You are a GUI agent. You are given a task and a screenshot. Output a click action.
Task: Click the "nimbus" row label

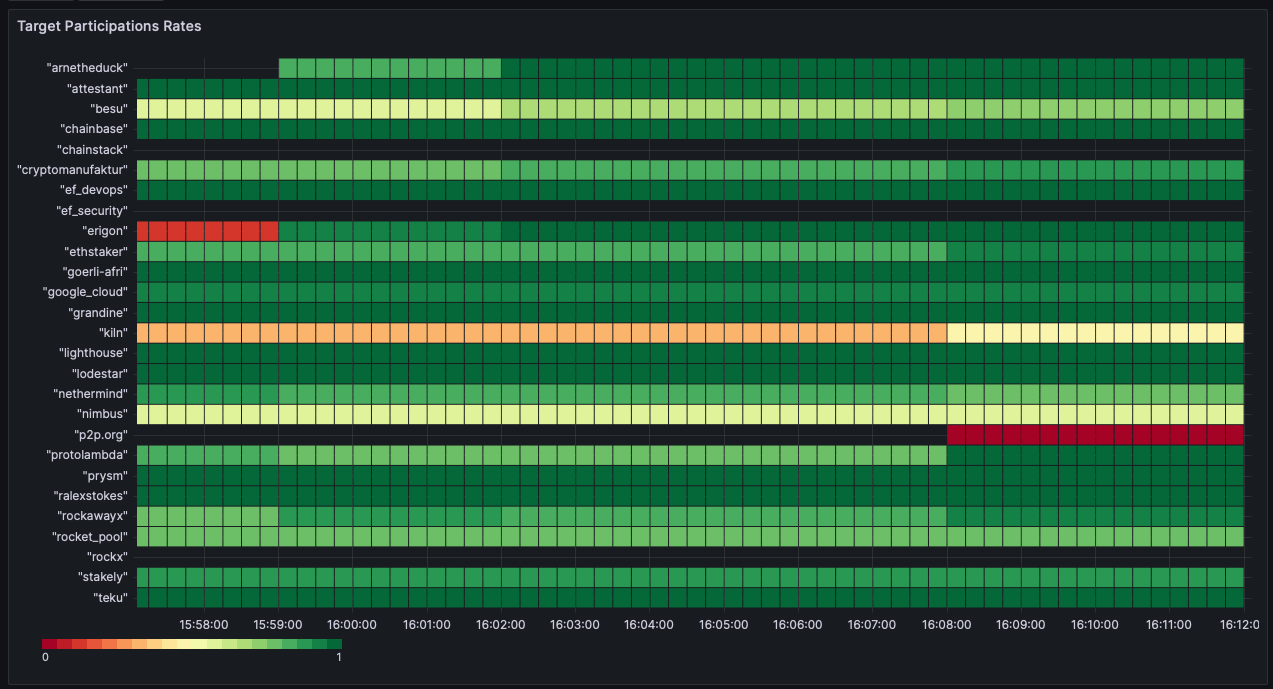[103, 414]
